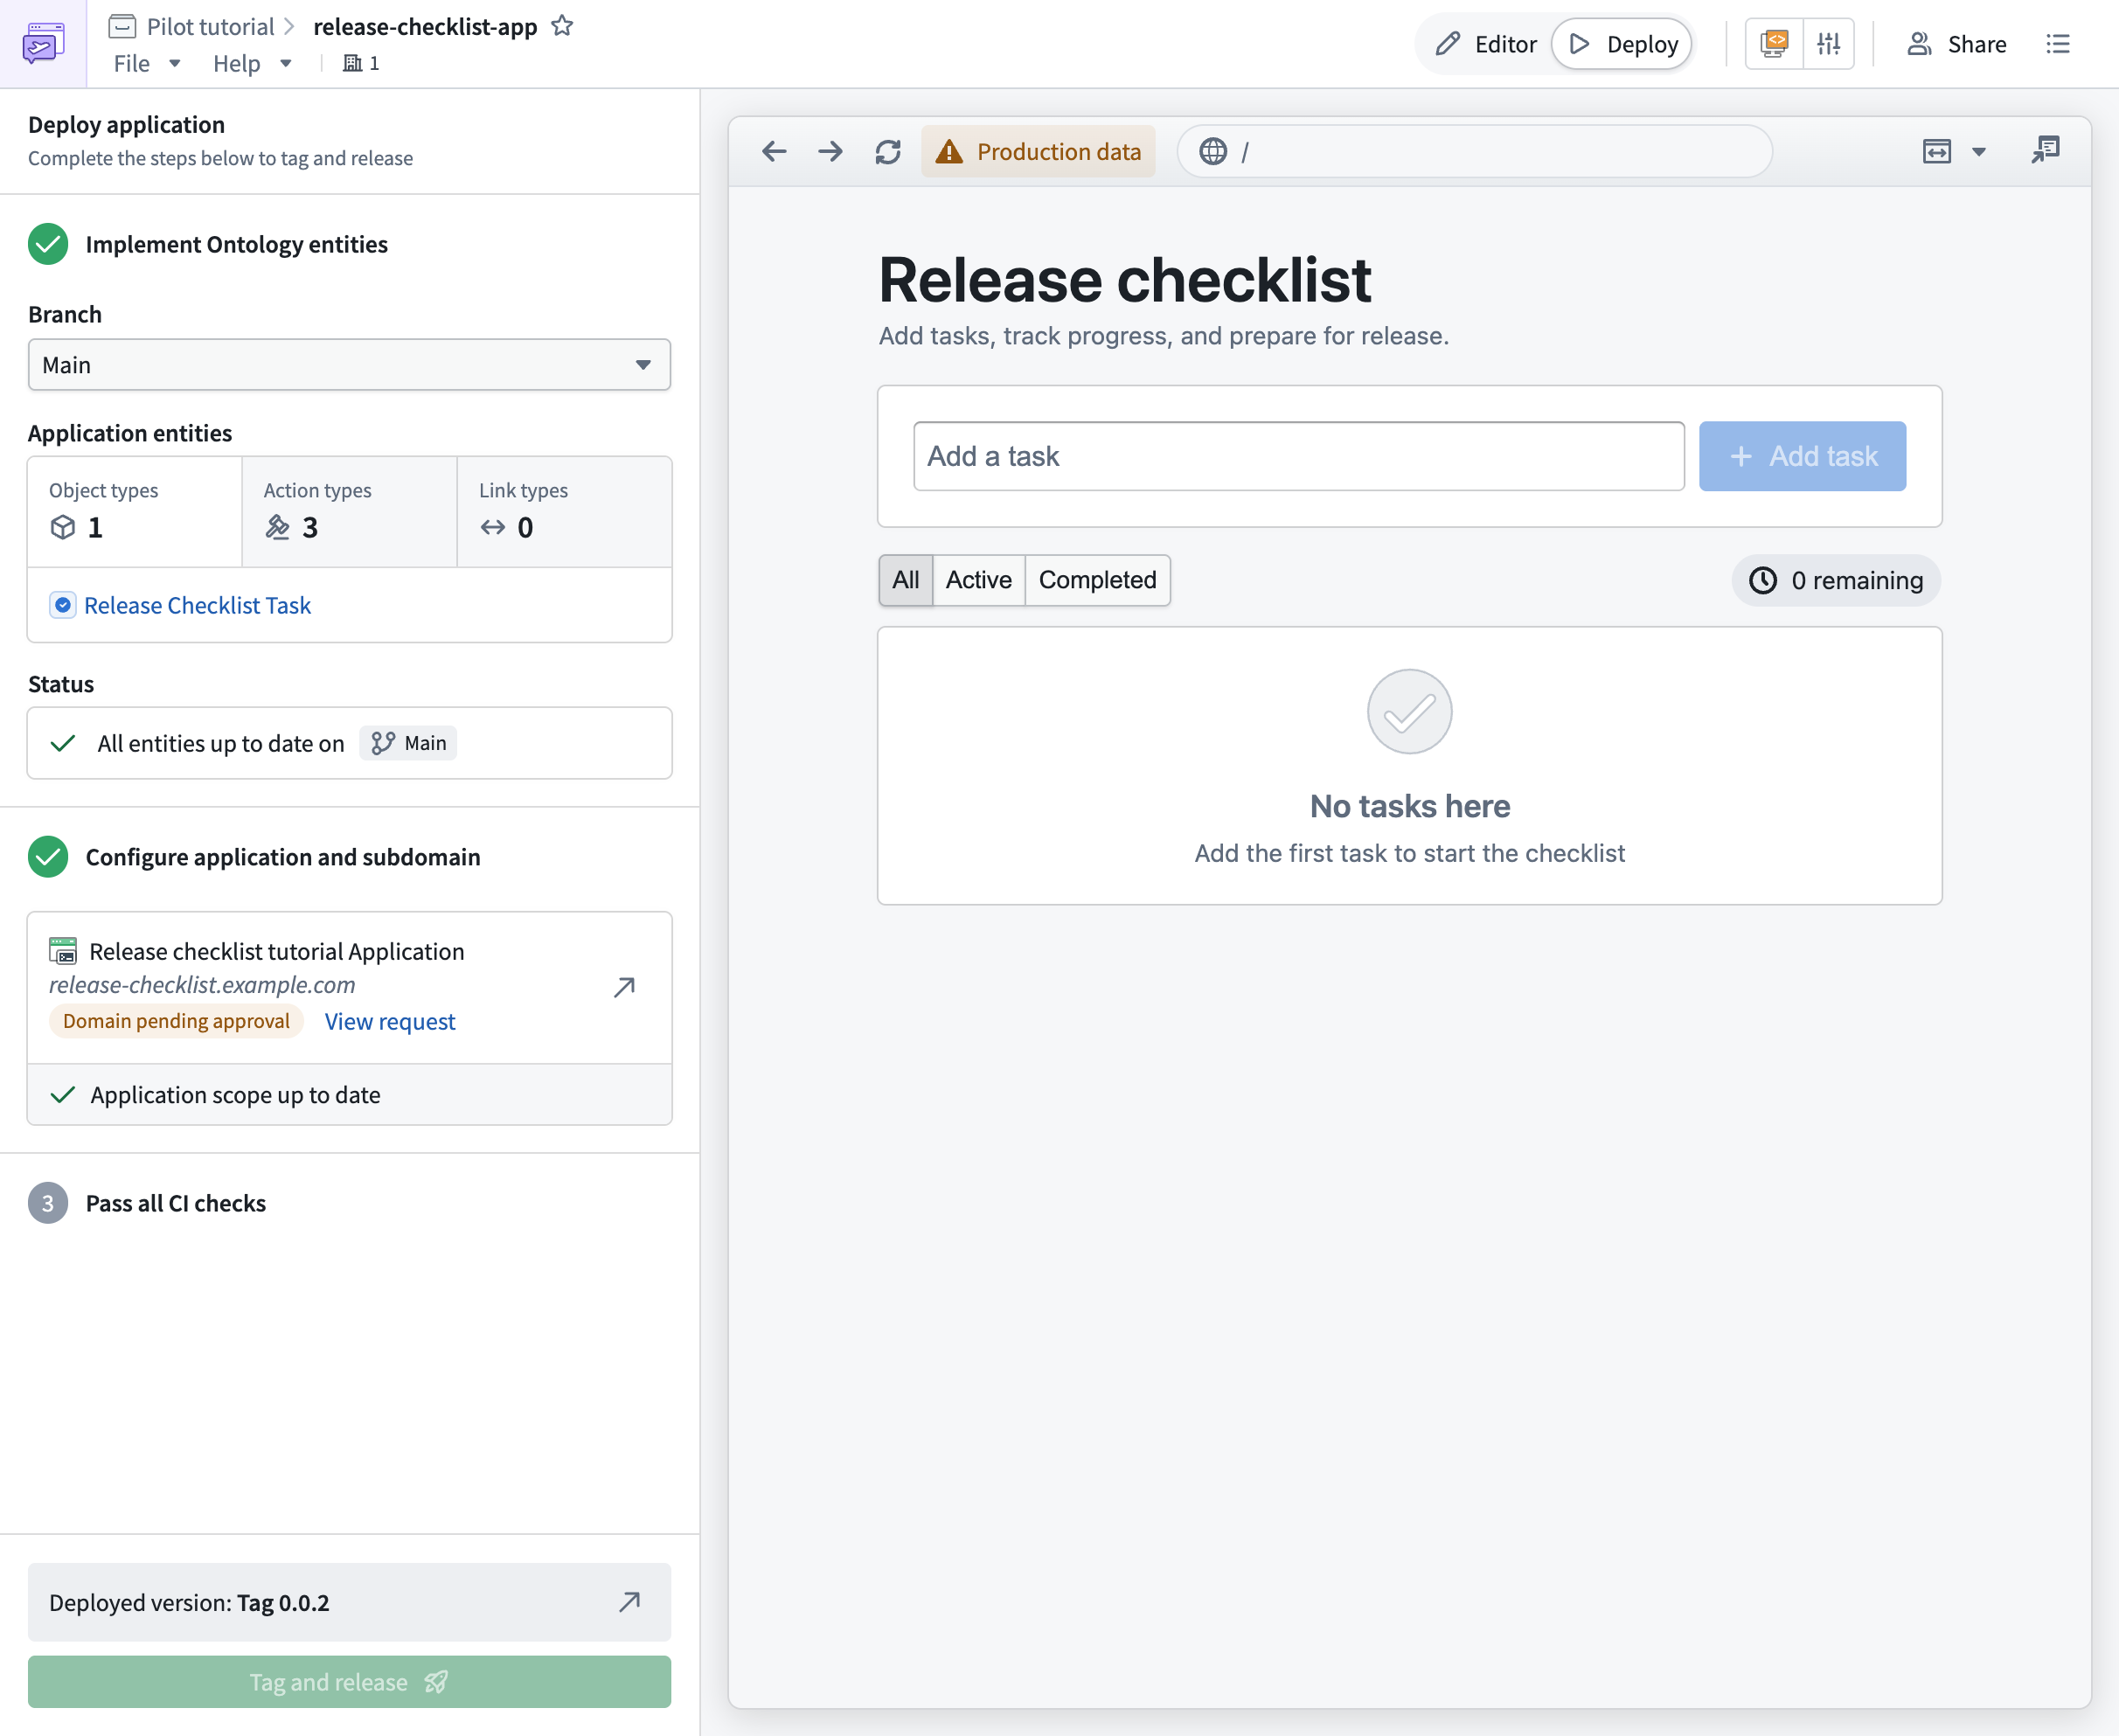Click the Add task button

(x=1802, y=456)
